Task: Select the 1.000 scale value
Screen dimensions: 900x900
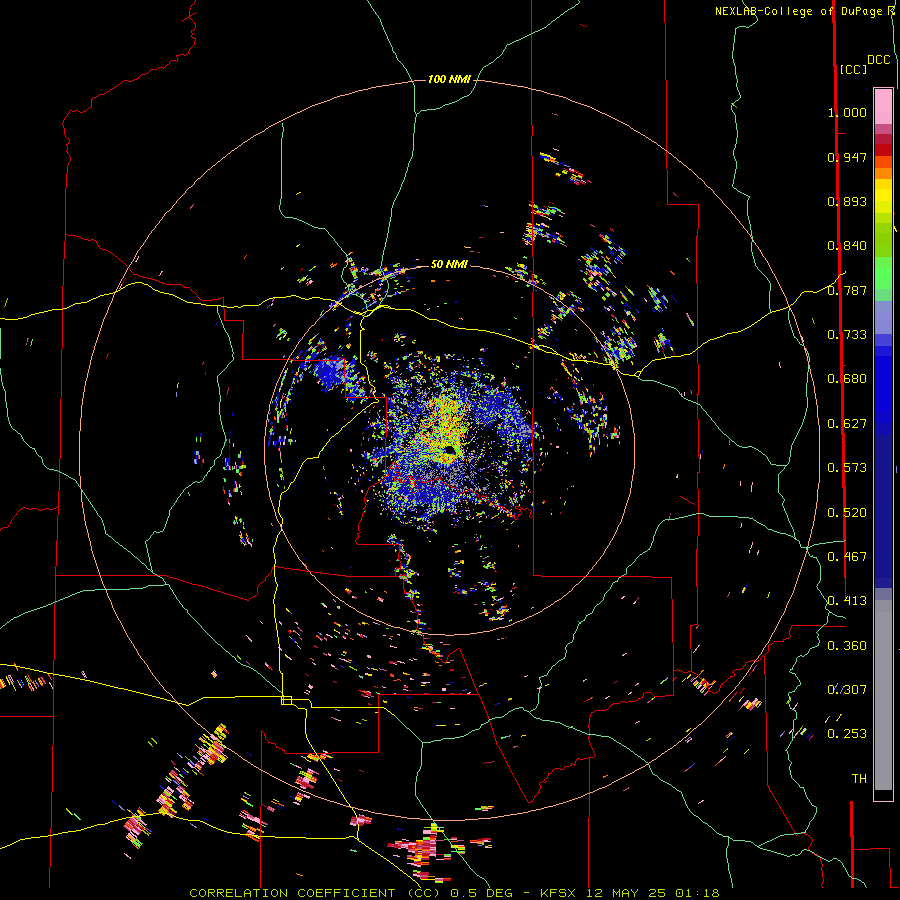Action: [x=847, y=112]
